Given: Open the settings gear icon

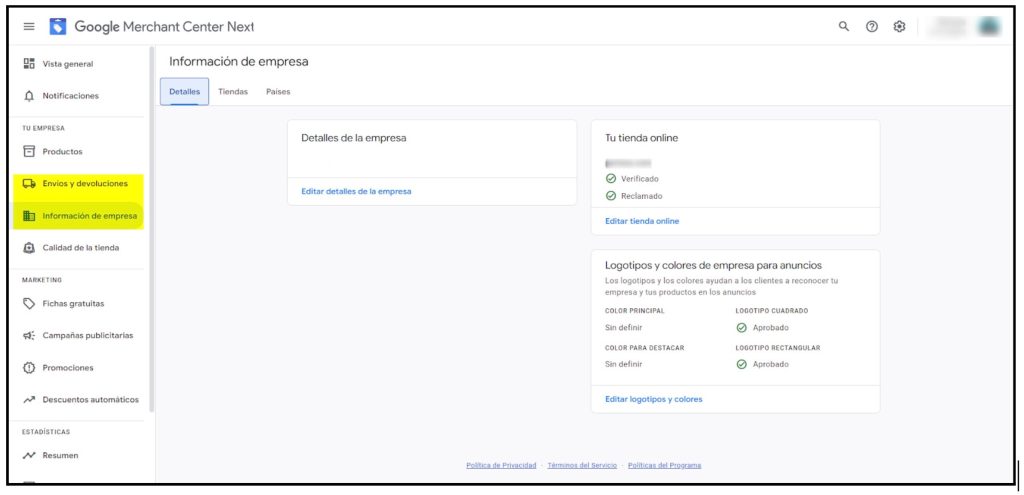Looking at the screenshot, I should point(899,27).
